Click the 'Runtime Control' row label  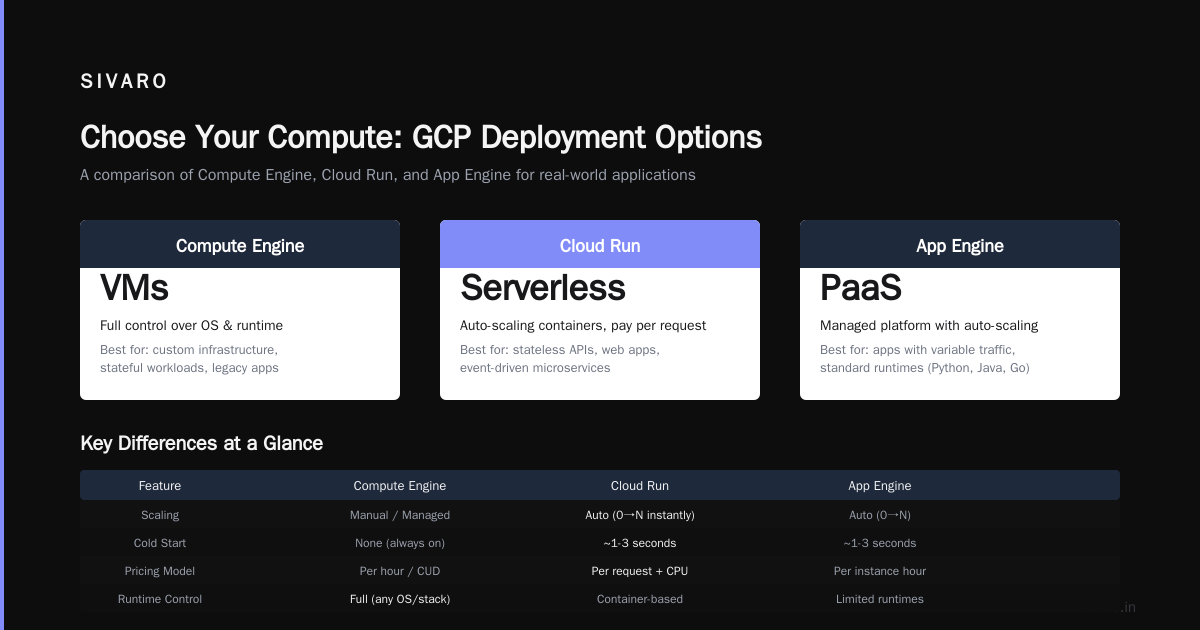click(x=160, y=599)
